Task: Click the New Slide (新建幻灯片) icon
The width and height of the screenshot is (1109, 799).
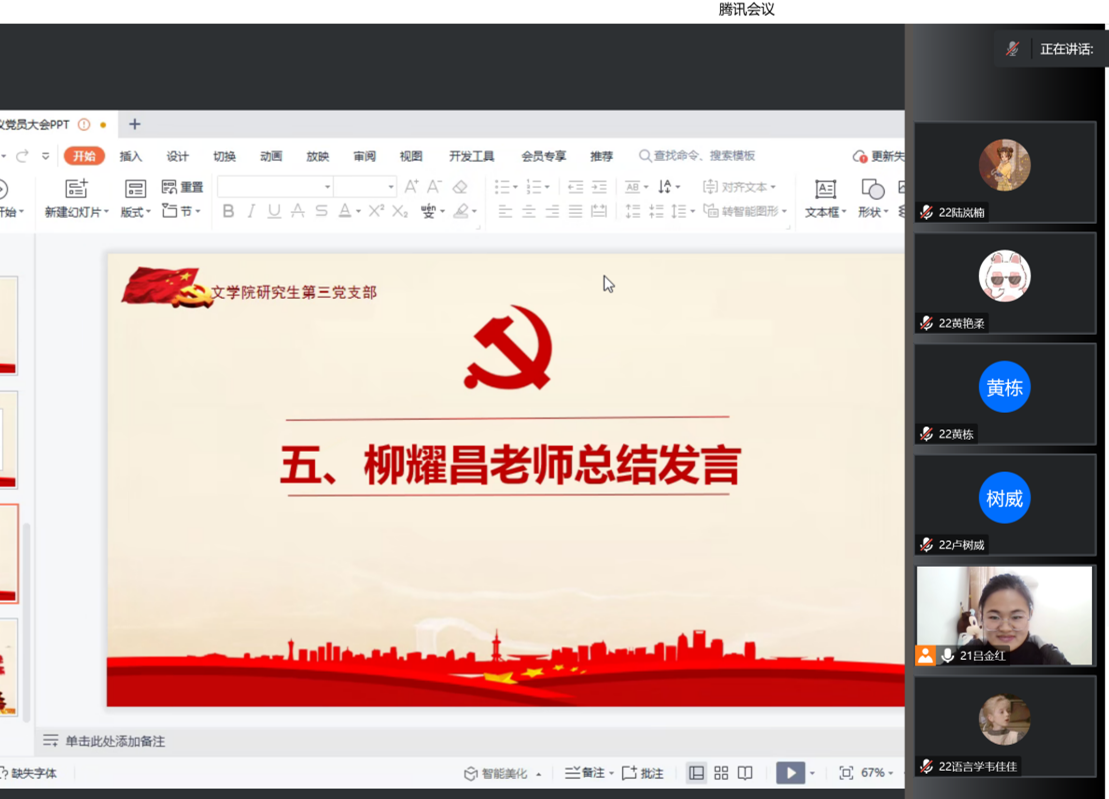Action: (76, 189)
